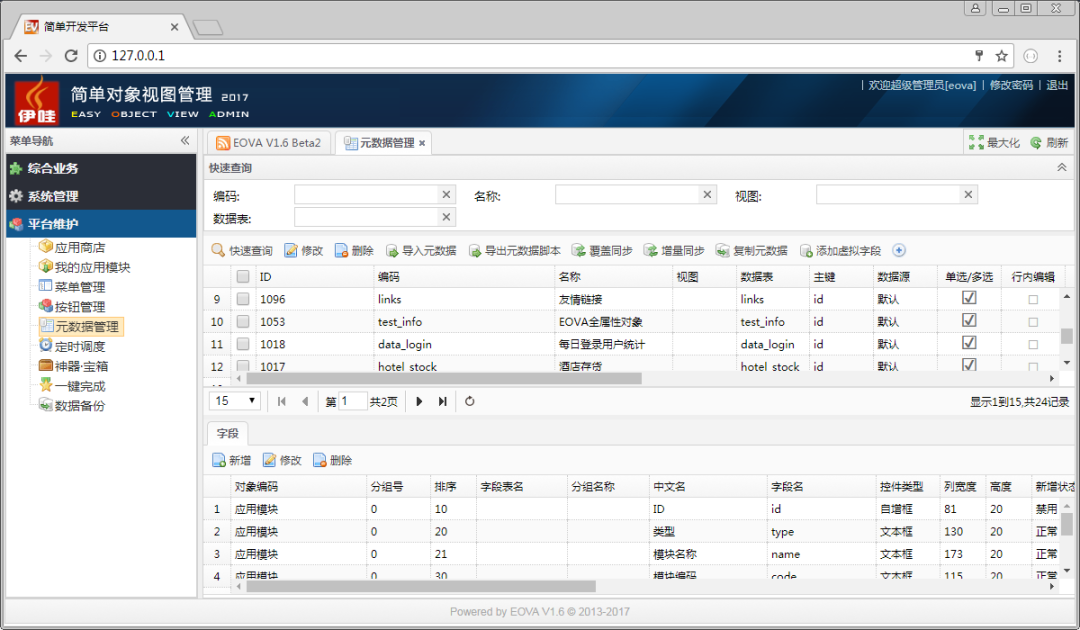
Task: Bookmark this page with star icon
Action: click(1001, 56)
